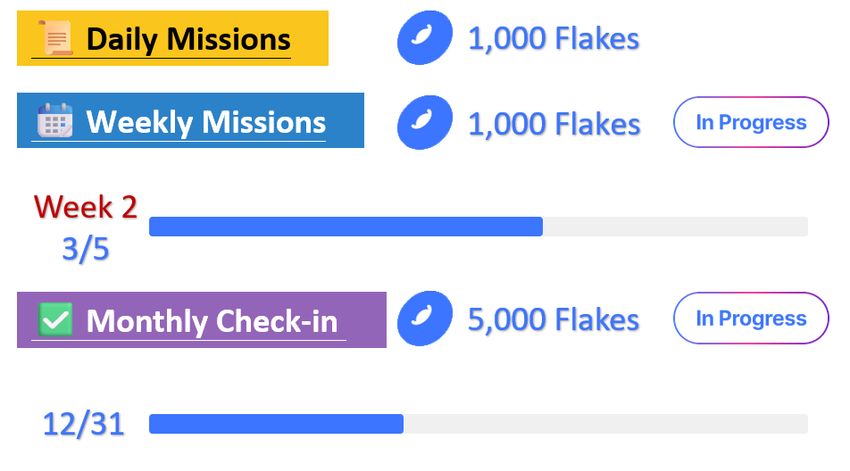Image resolution: width=850 pixels, height=471 pixels.
Task: Select the red Week 2 label
Action: (85, 206)
